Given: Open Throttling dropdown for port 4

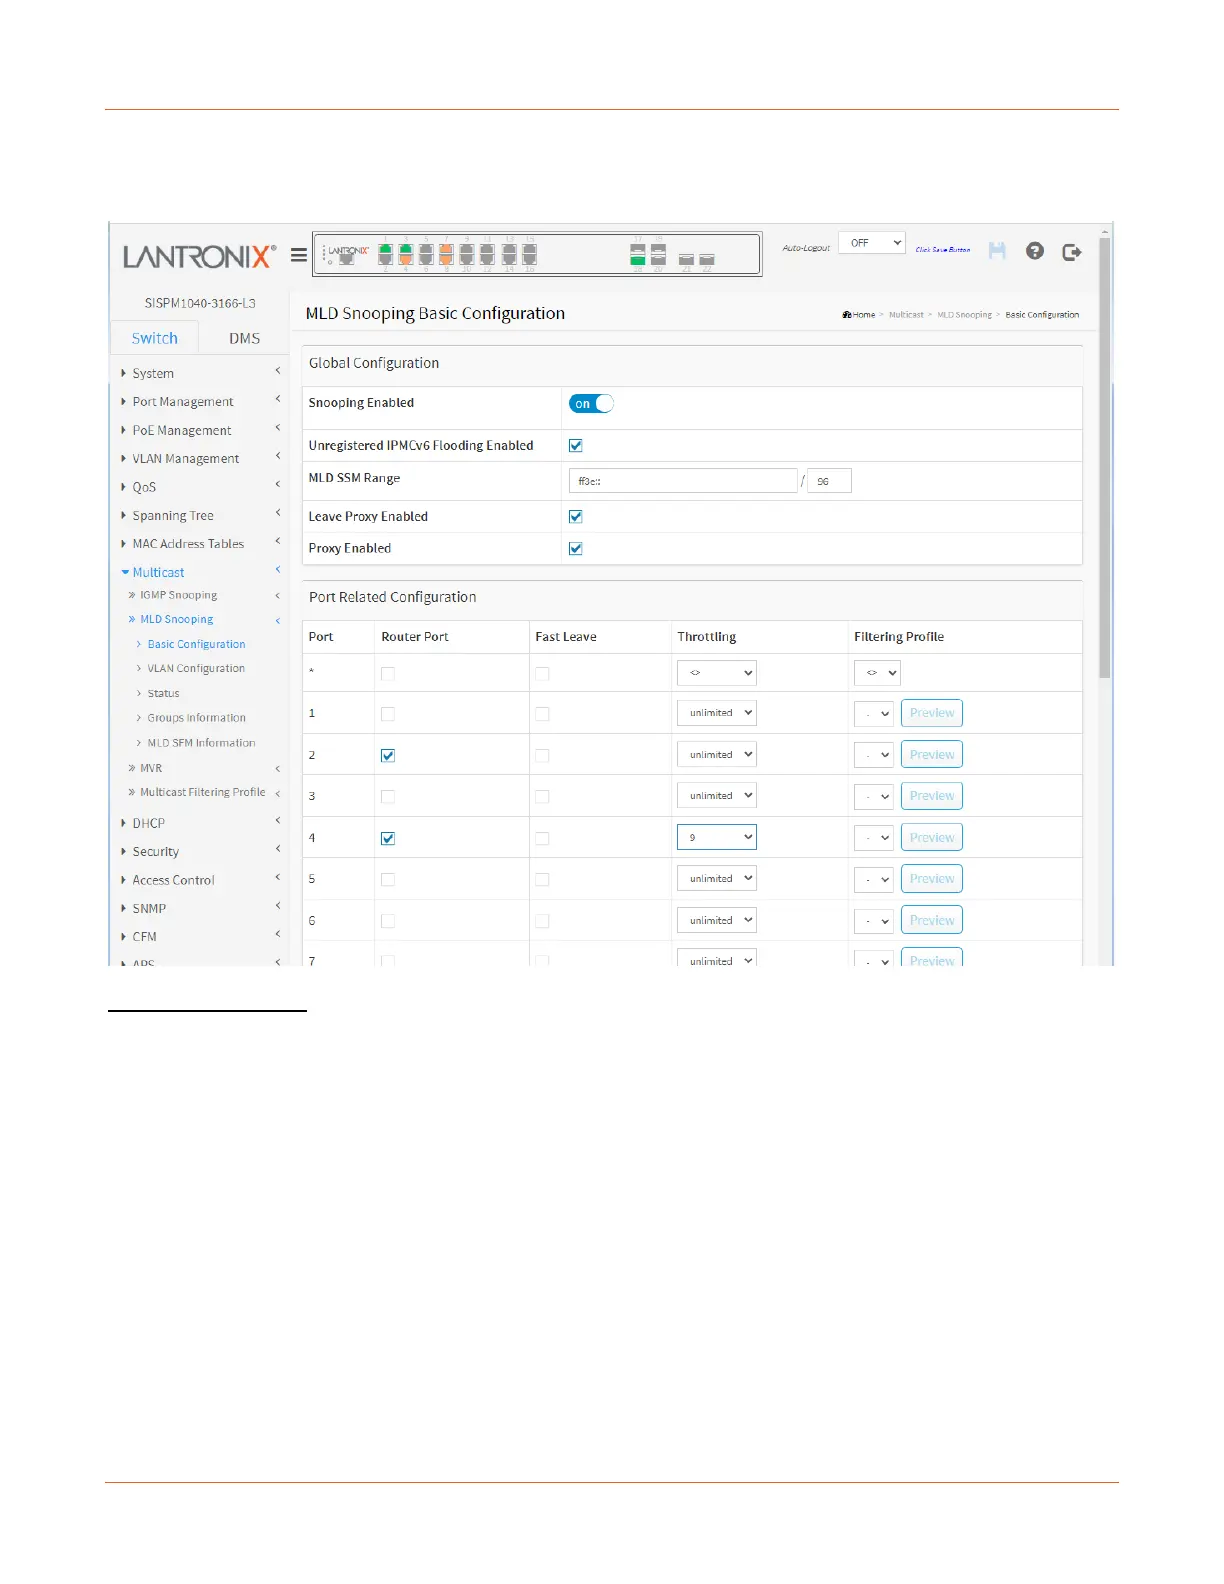Looking at the screenshot, I should [x=717, y=837].
